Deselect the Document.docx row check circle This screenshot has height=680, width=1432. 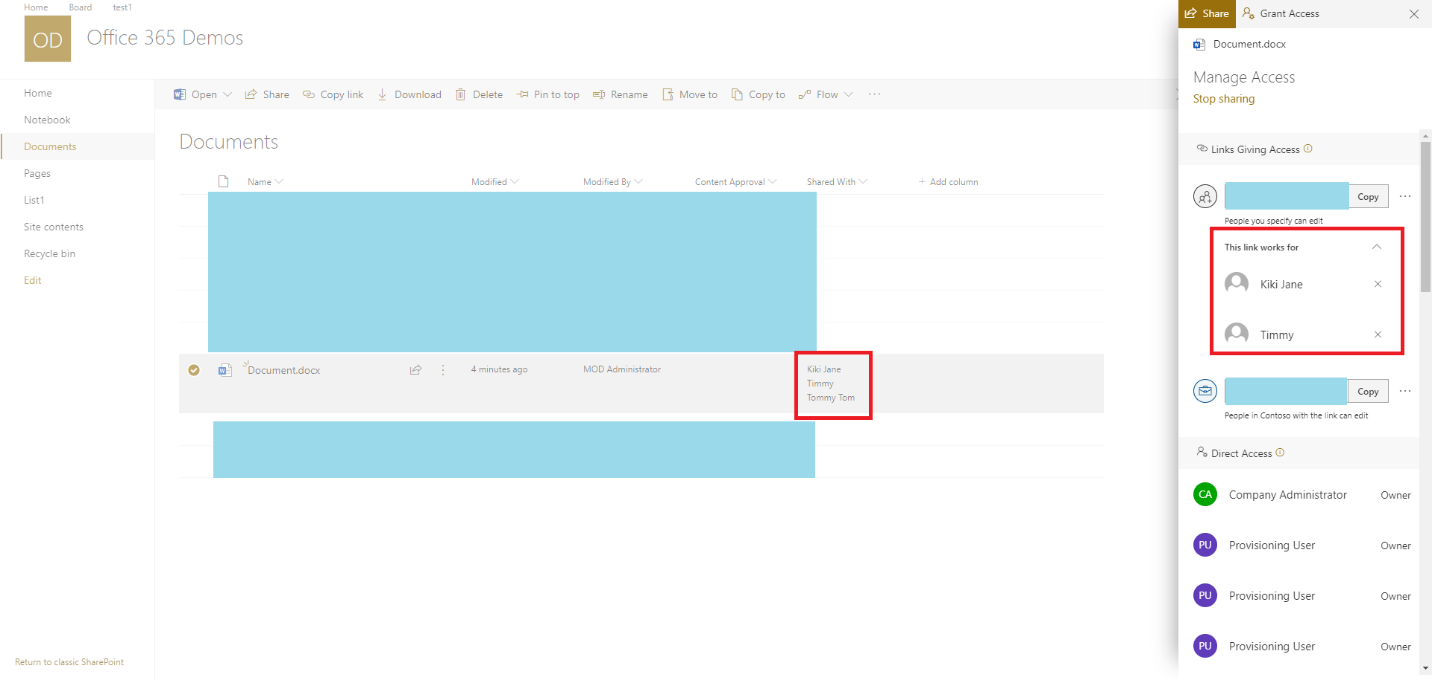(194, 370)
